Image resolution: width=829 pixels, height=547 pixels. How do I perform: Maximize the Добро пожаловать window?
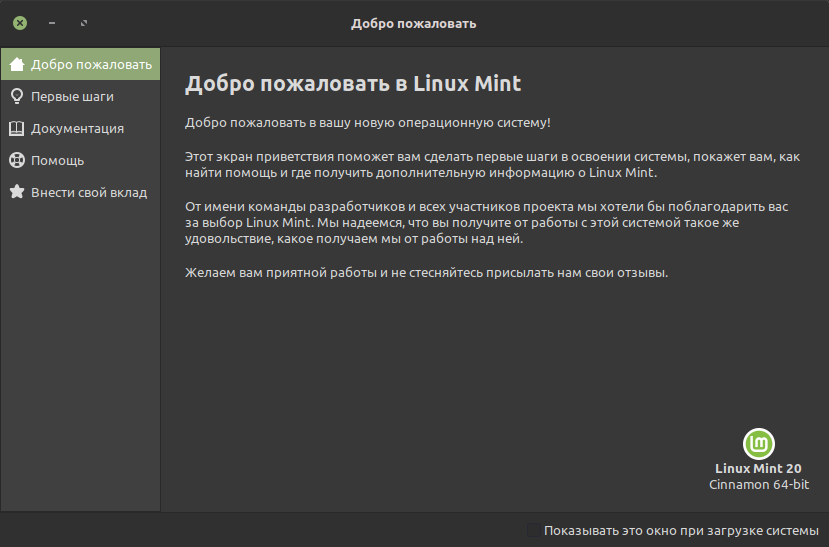coord(84,23)
